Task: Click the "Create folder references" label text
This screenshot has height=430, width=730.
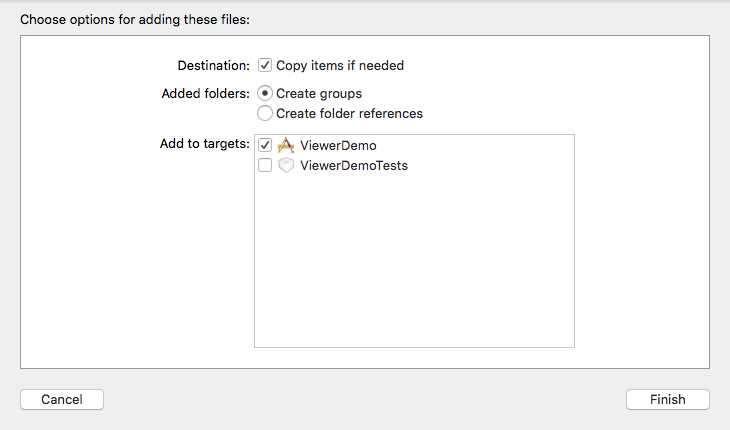Action: (349, 114)
